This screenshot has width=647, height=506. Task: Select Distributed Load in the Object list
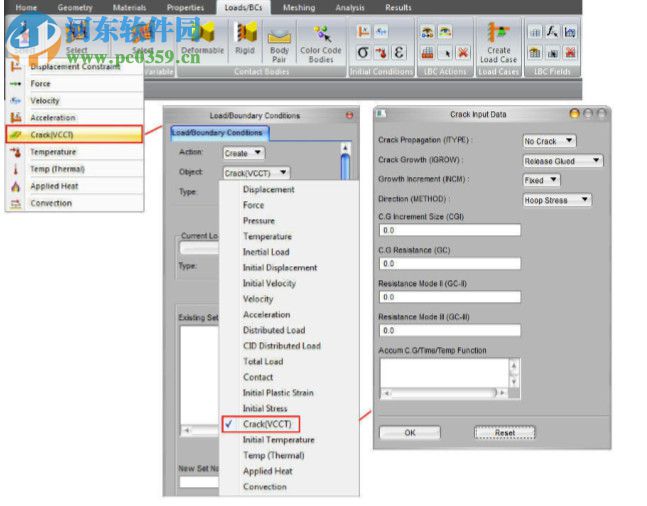pos(274,330)
